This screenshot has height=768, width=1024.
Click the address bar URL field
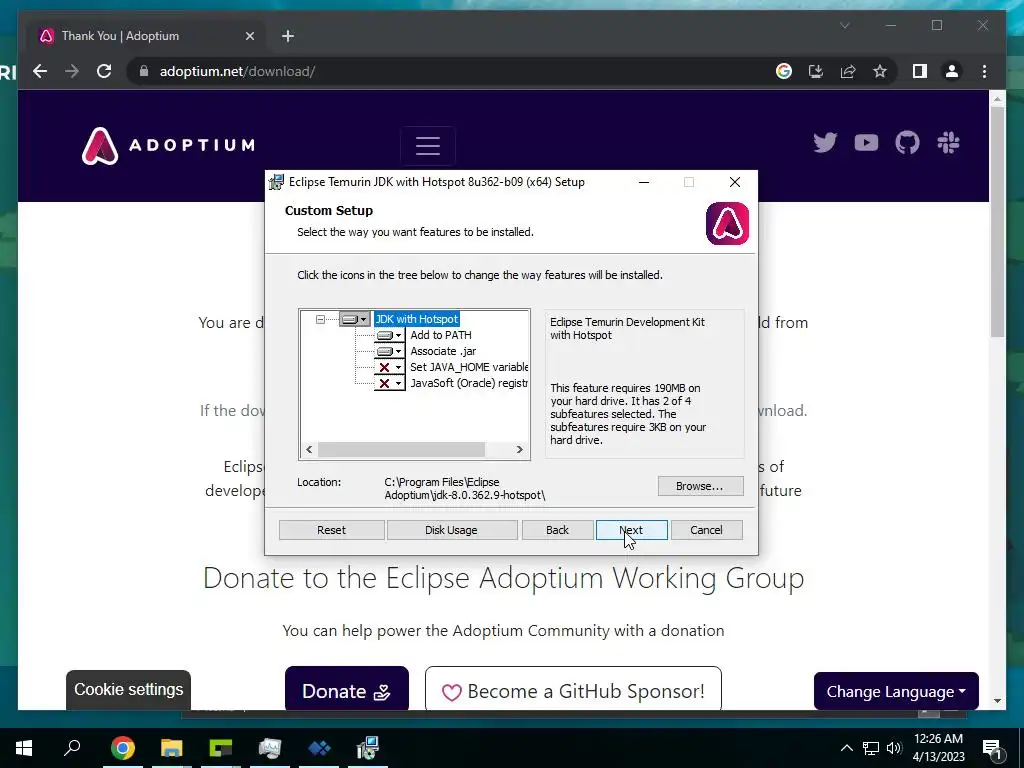point(457,71)
